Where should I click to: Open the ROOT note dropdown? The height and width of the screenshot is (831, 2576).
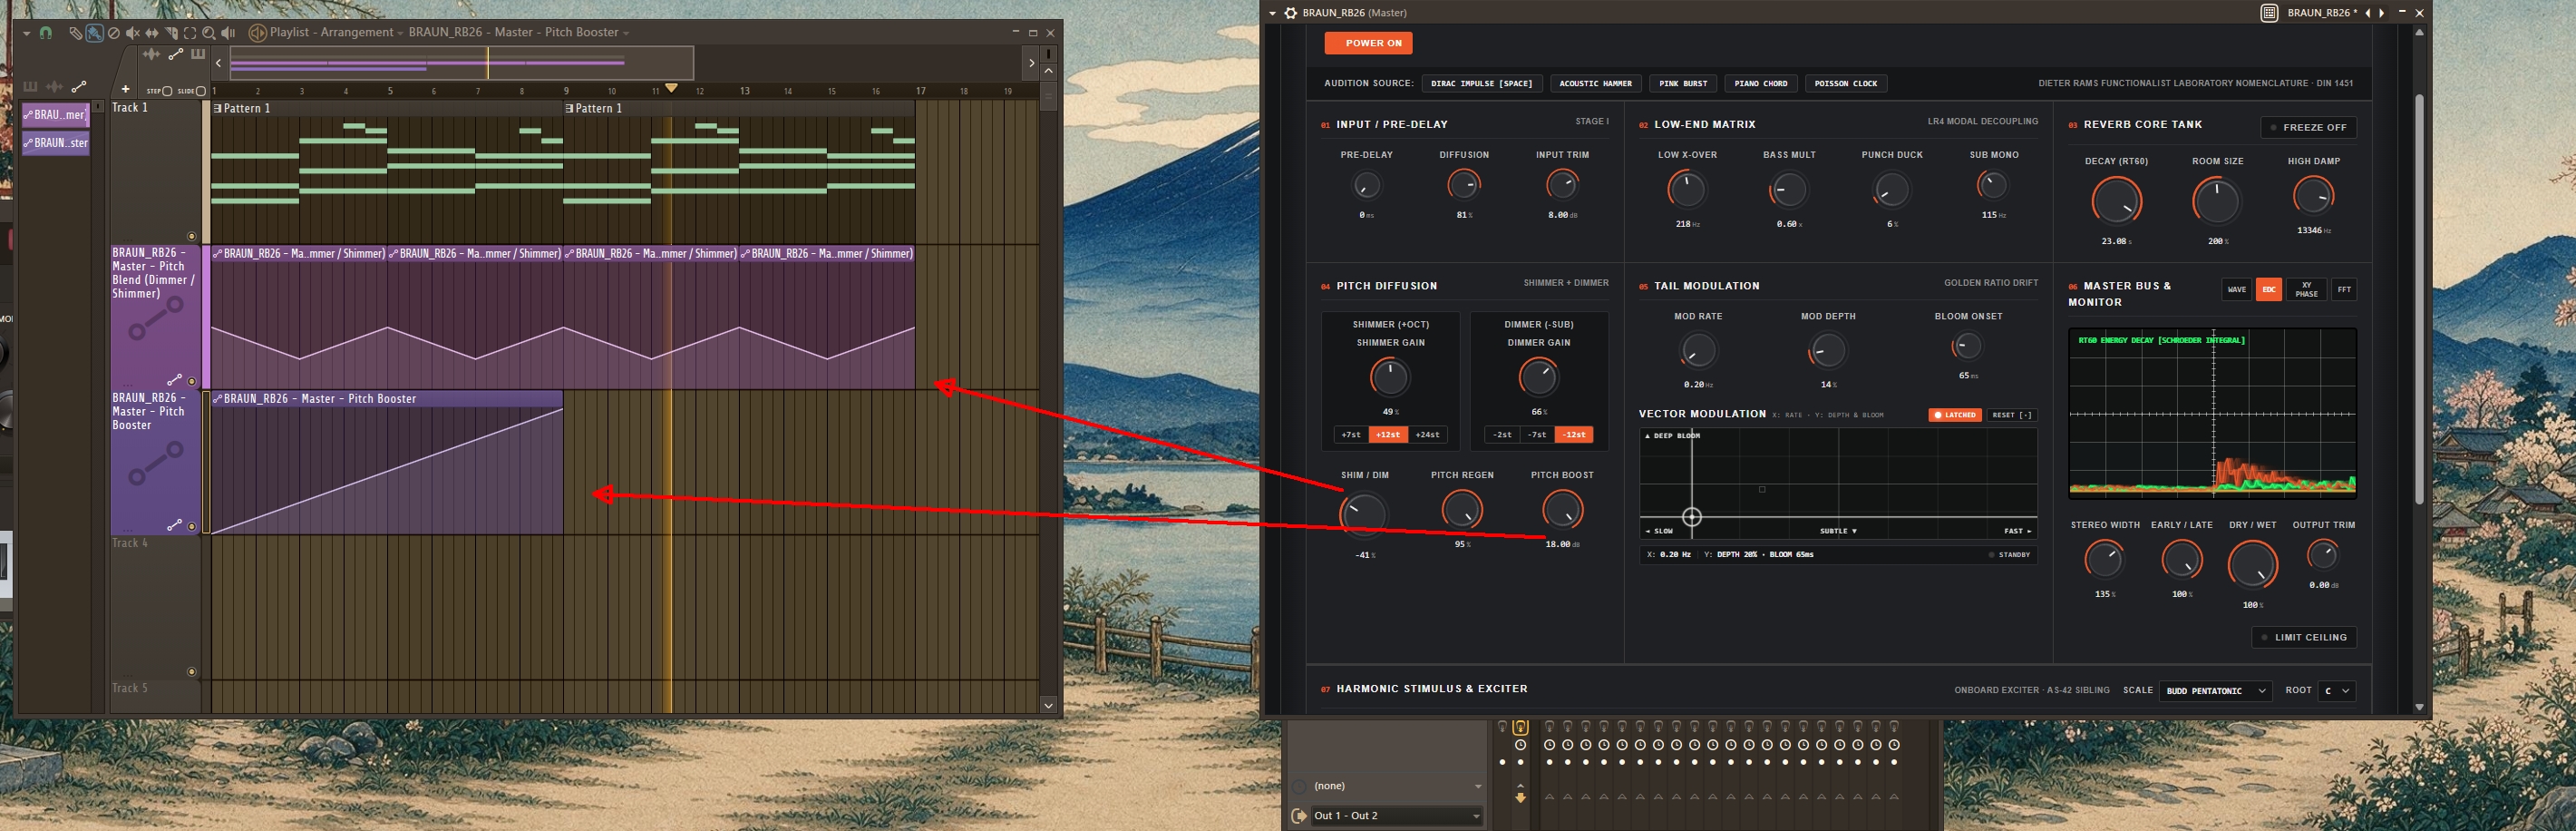click(2336, 691)
